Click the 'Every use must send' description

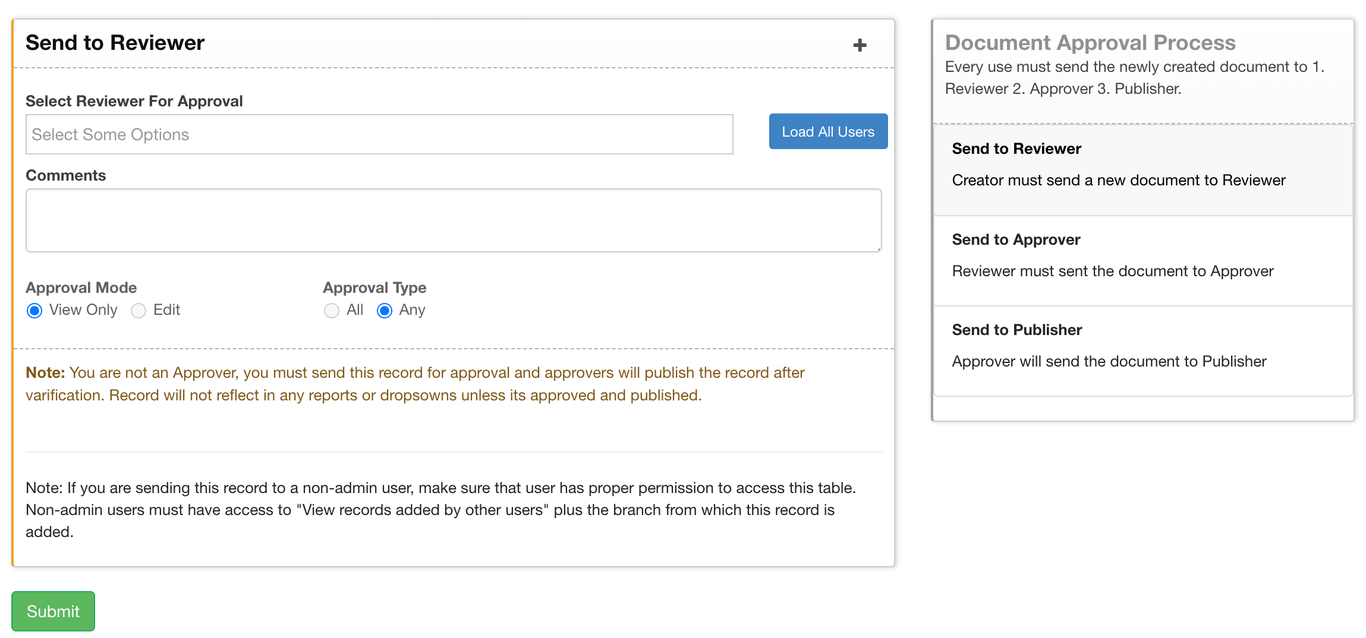1135,78
